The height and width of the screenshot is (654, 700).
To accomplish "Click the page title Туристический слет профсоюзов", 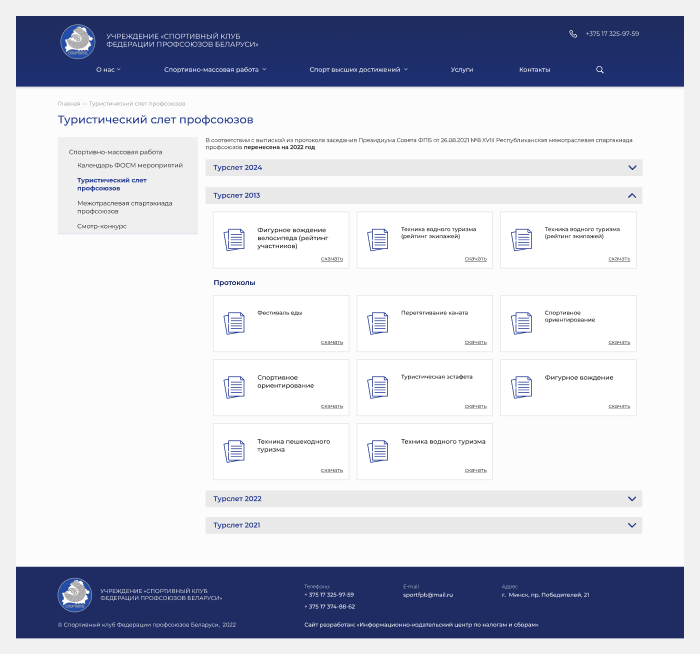I will tap(155, 120).
